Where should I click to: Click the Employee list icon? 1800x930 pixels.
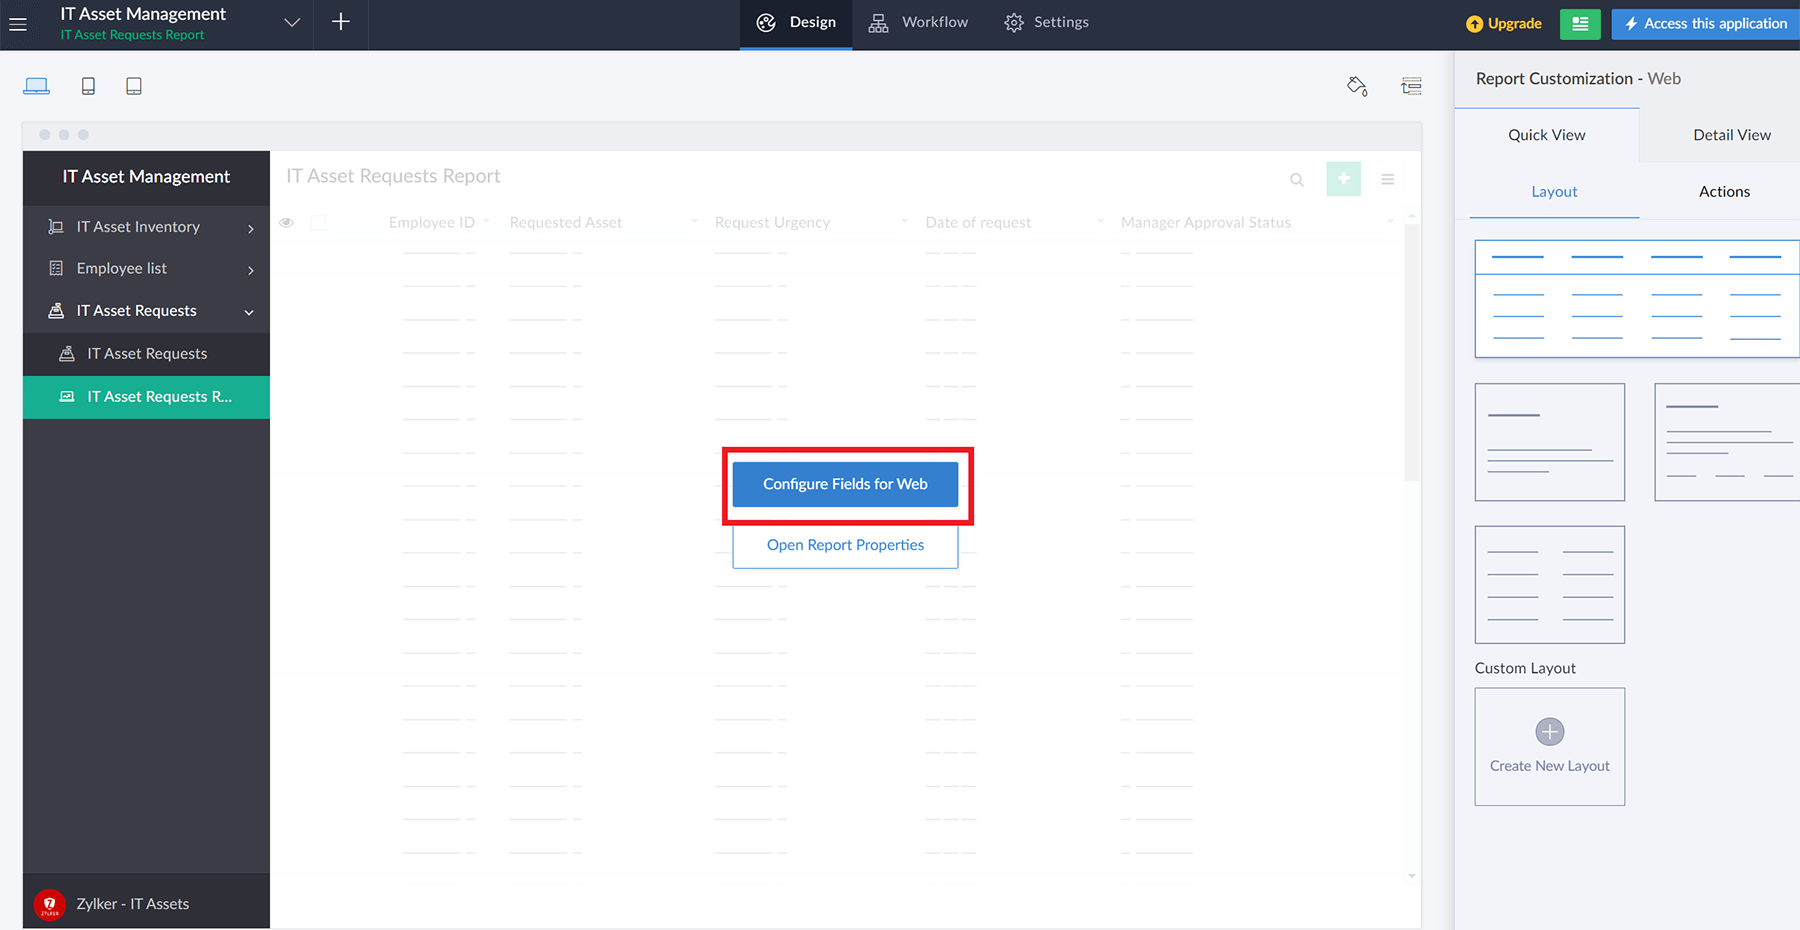(56, 268)
